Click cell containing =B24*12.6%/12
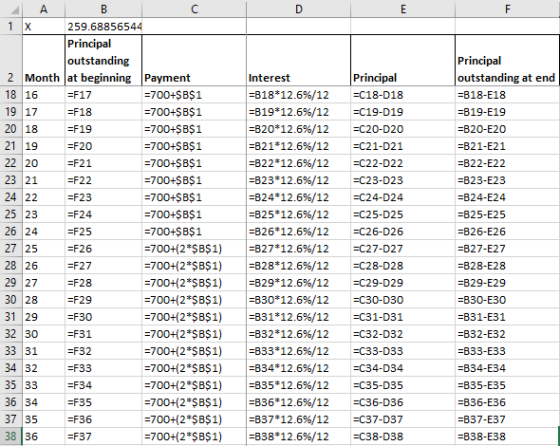The width and height of the screenshot is (560, 446). point(299,197)
